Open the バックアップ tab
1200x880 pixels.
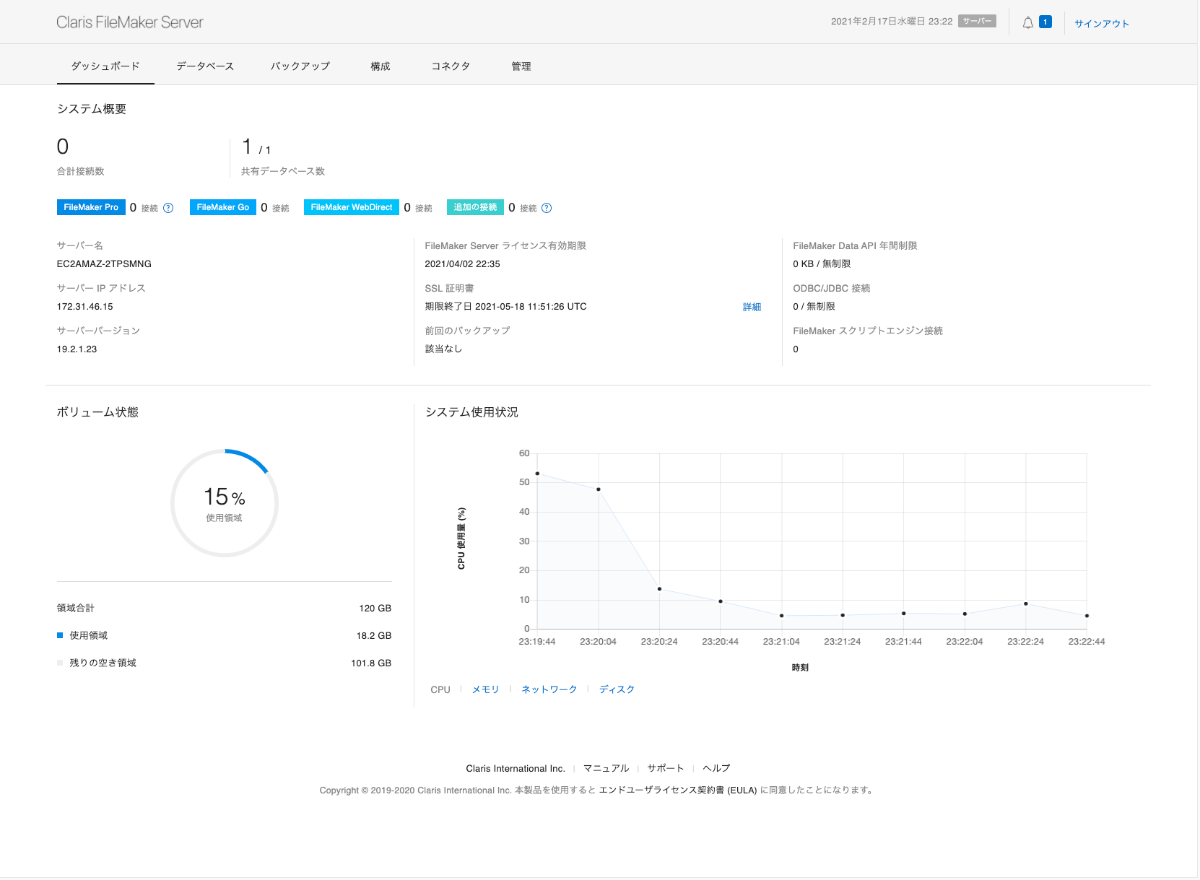[x=300, y=66]
